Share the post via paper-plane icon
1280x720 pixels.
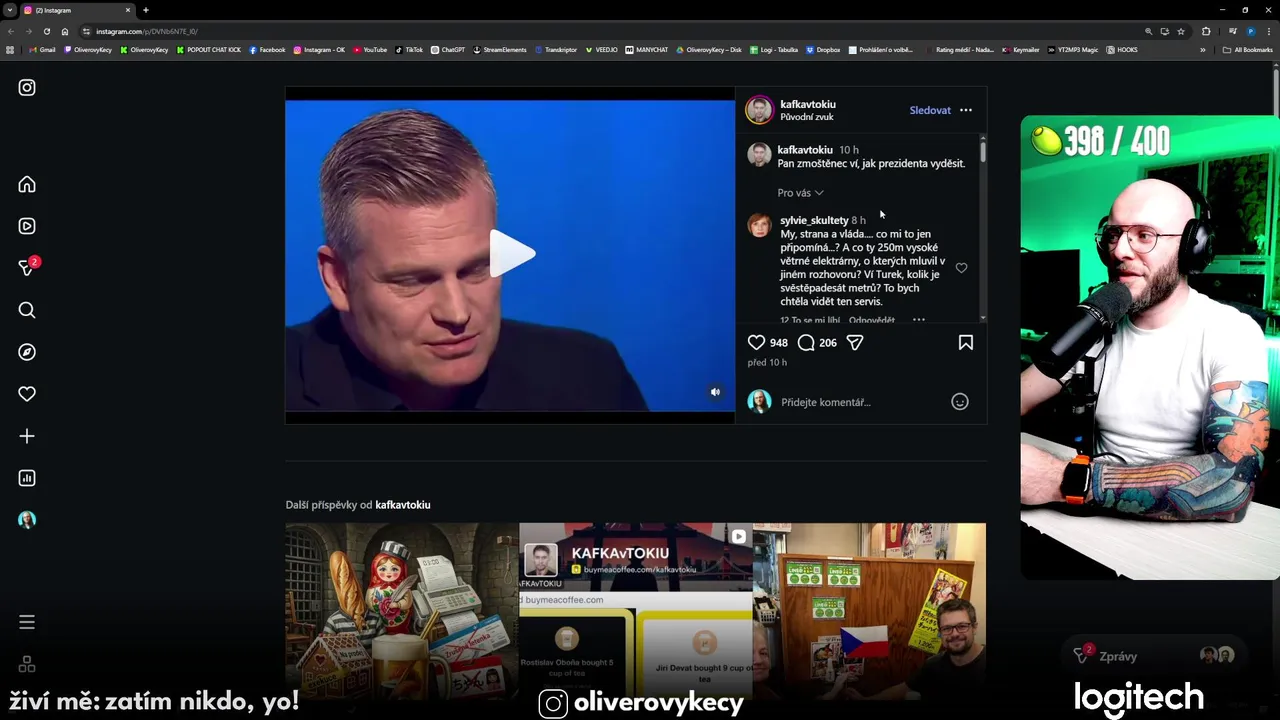coord(855,342)
